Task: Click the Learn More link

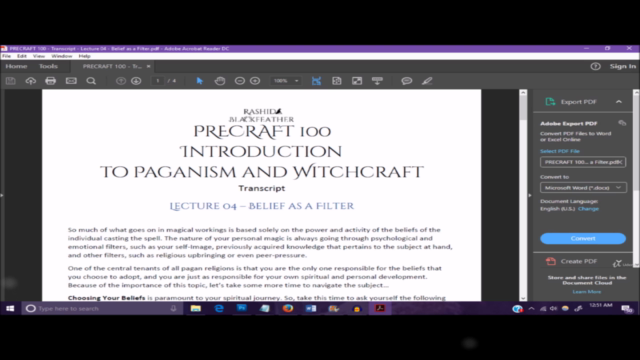Action: click(x=587, y=291)
